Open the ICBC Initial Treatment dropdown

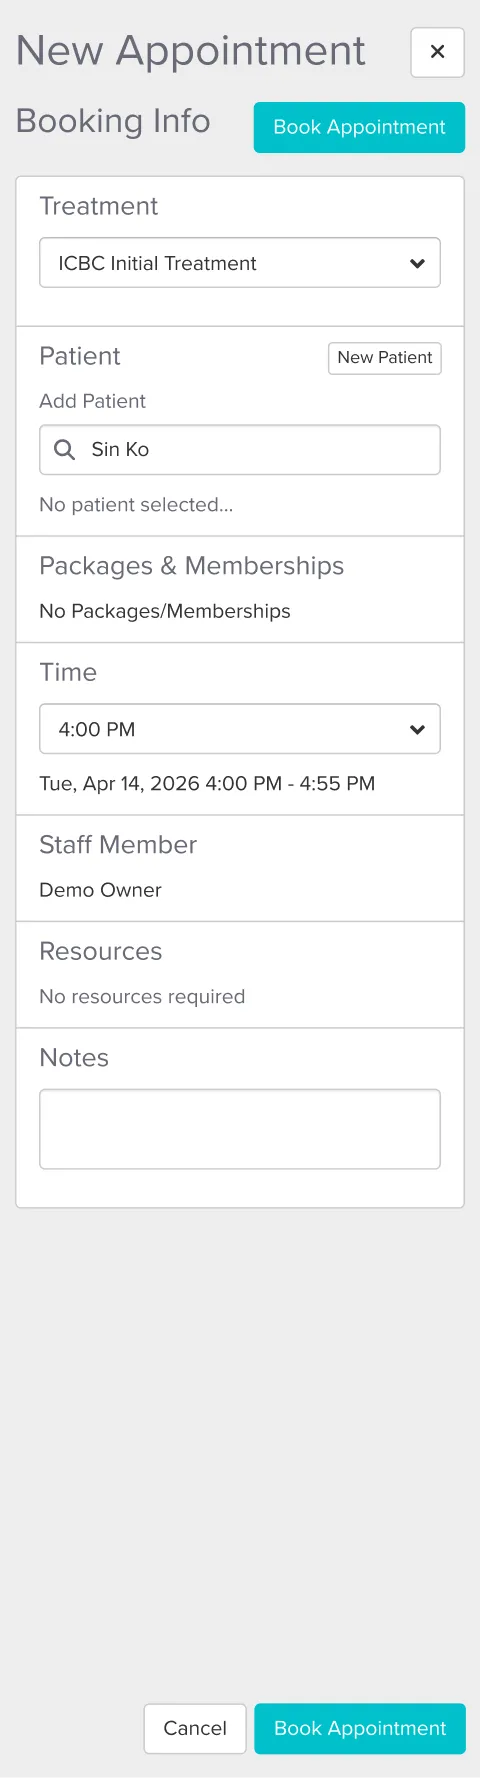coord(240,263)
